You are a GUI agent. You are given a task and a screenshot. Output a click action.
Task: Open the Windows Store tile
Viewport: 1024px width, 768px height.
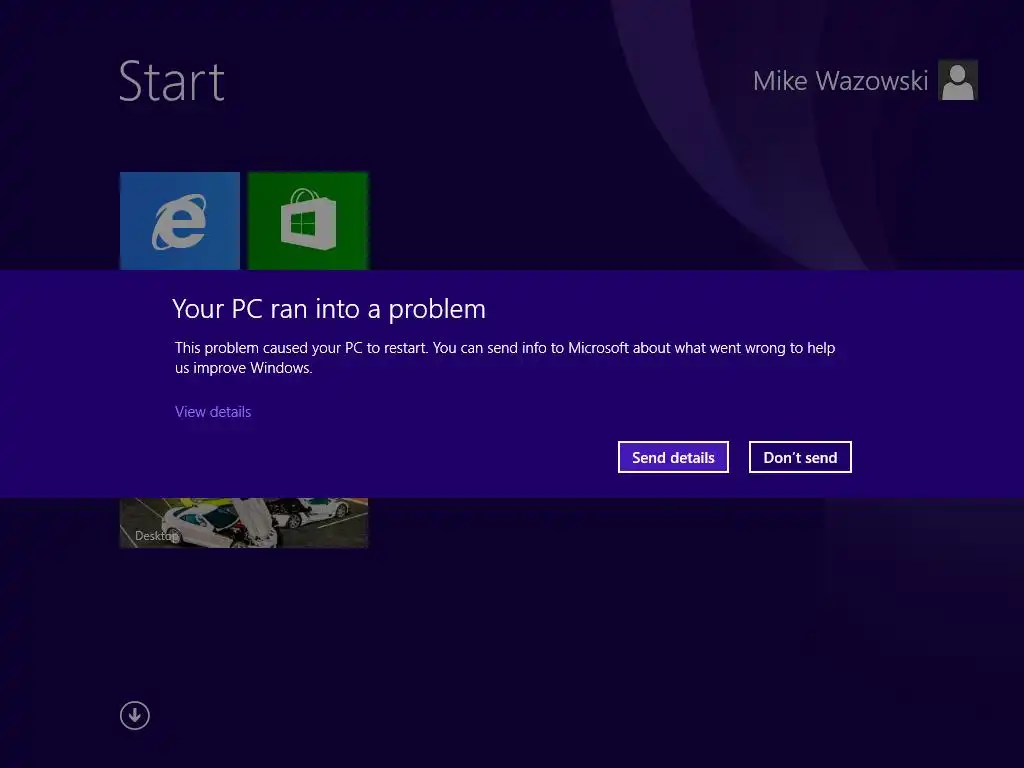[x=308, y=221]
